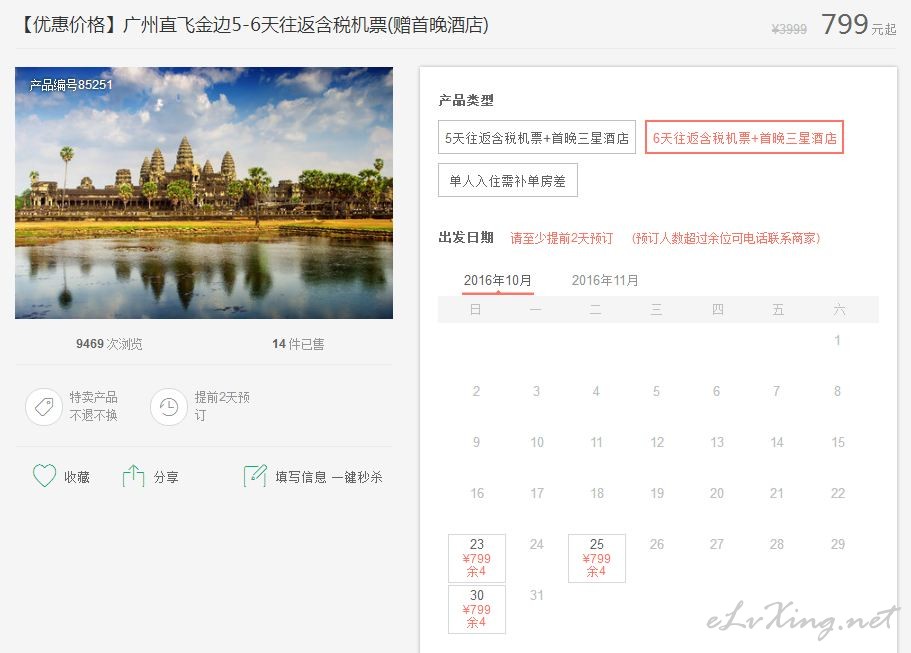
Task: Click the fill-in-info pencil icon
Action: coord(255,476)
